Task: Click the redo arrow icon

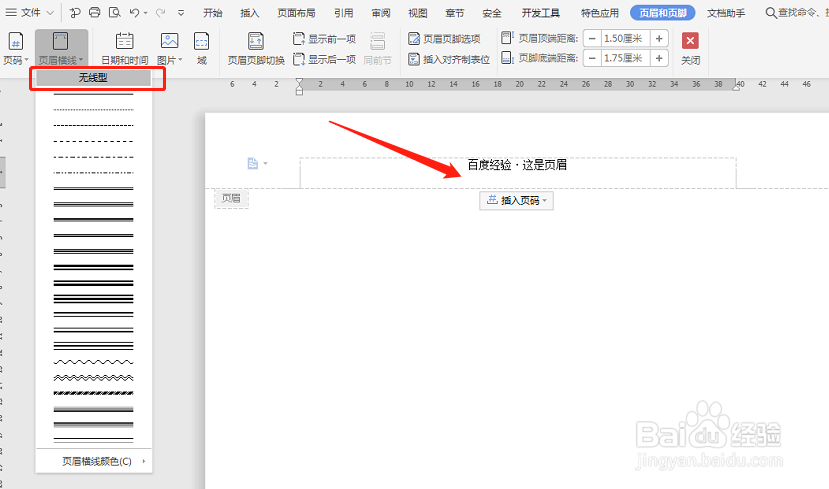Action: coord(161,12)
